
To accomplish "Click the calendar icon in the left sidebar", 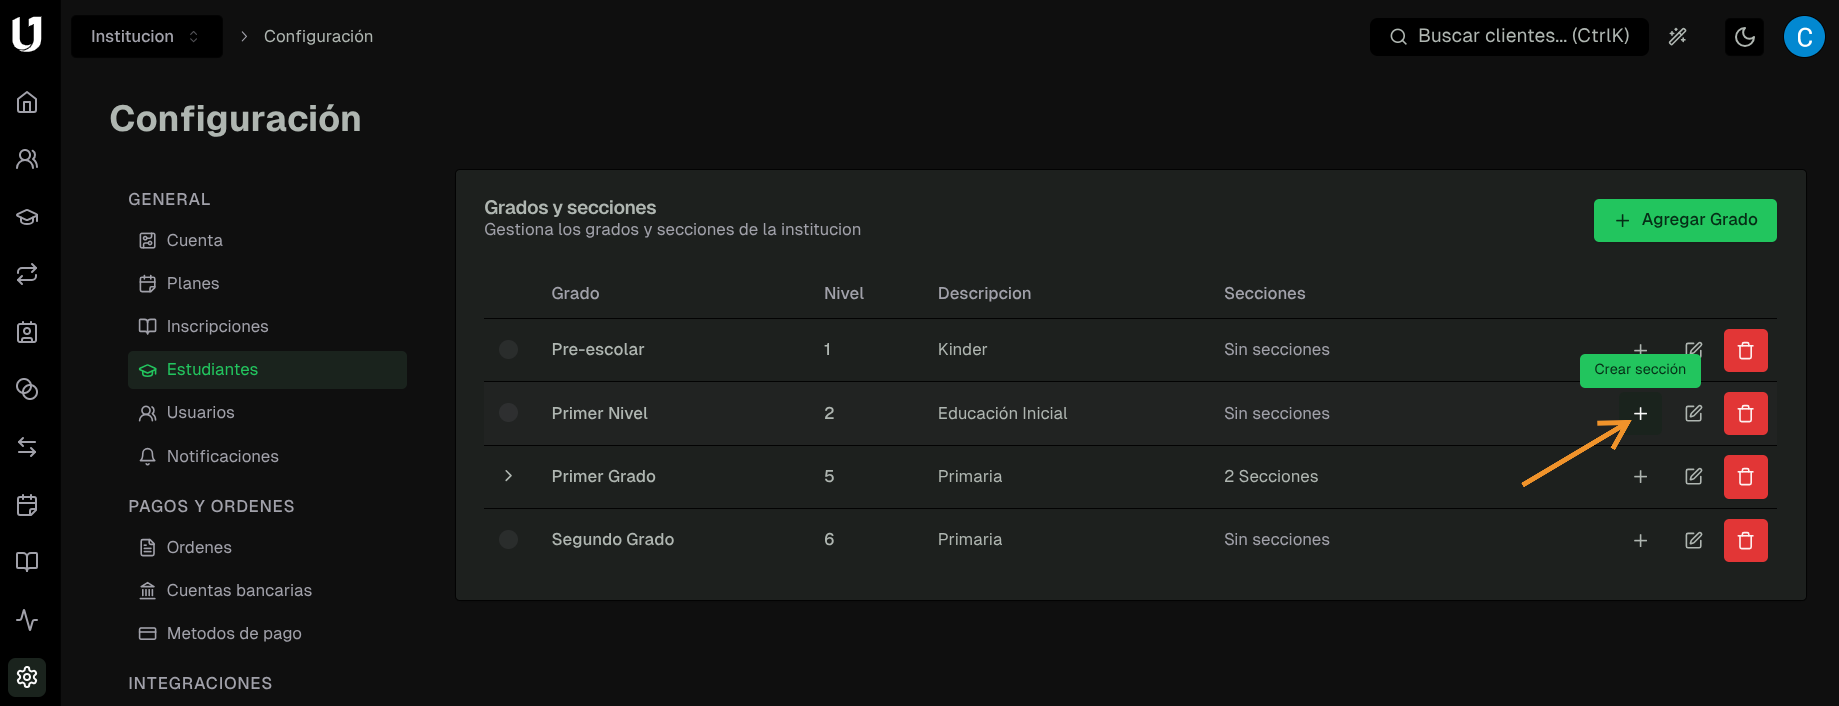I will (27, 505).
